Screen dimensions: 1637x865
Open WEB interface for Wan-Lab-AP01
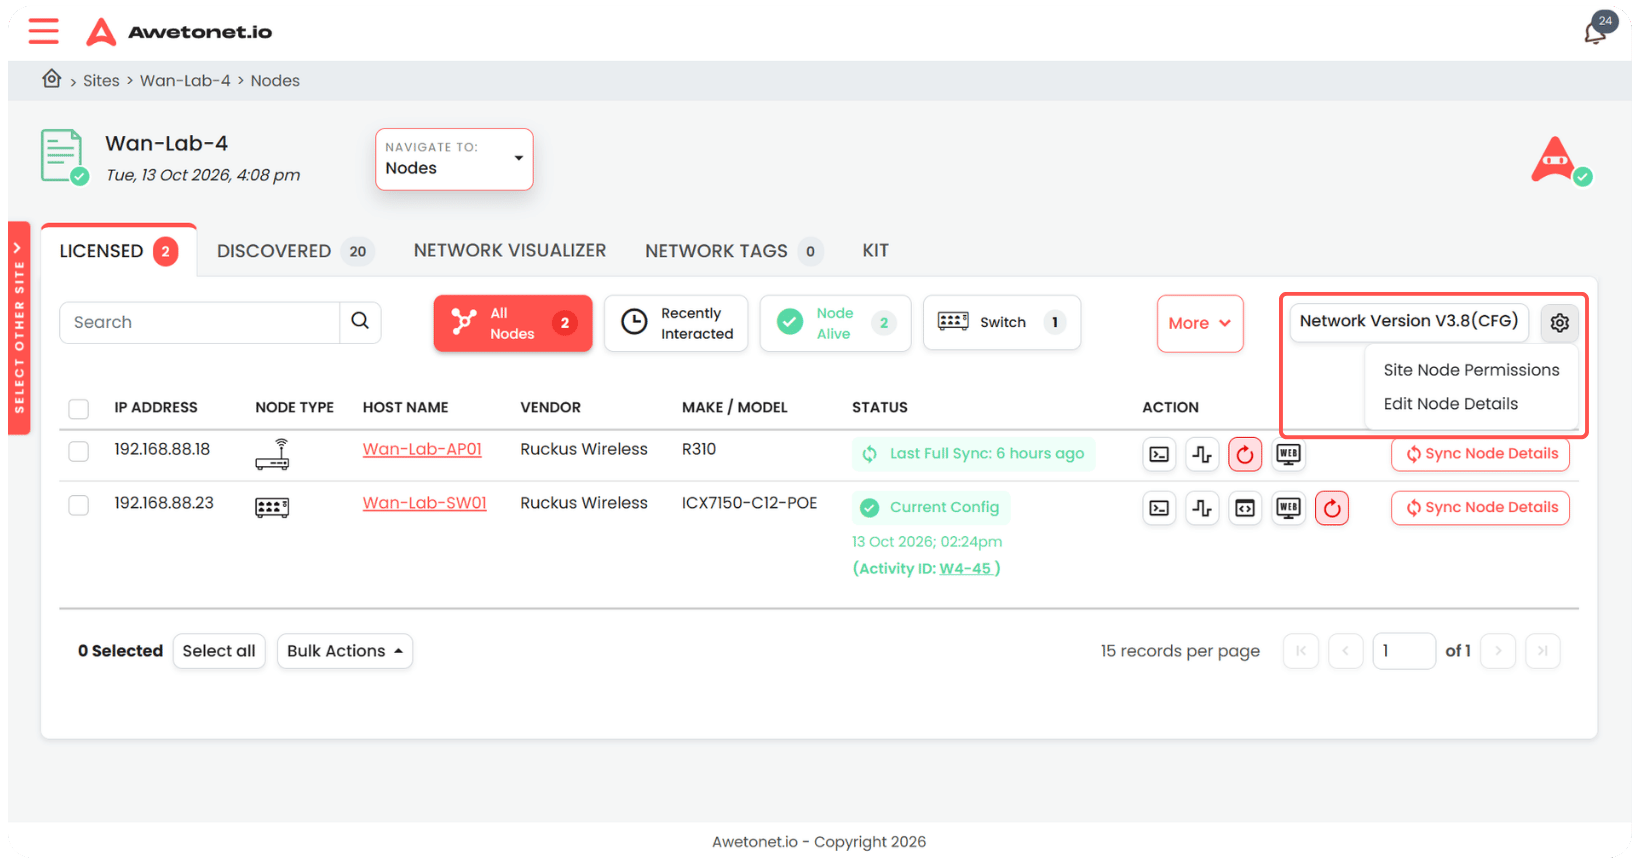pos(1289,454)
